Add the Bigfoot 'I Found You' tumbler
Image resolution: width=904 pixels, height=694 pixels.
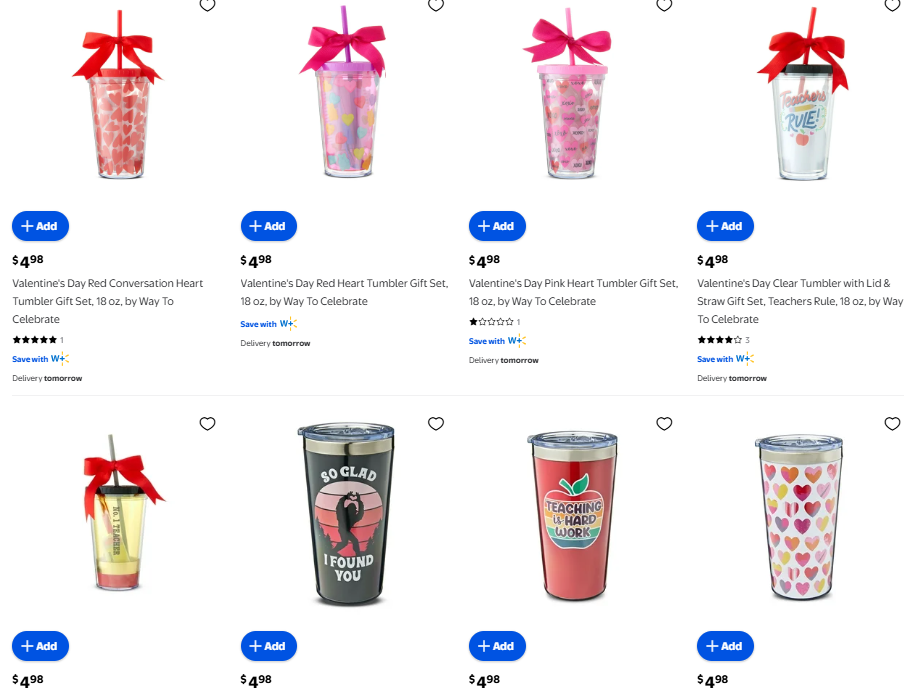tap(269, 646)
